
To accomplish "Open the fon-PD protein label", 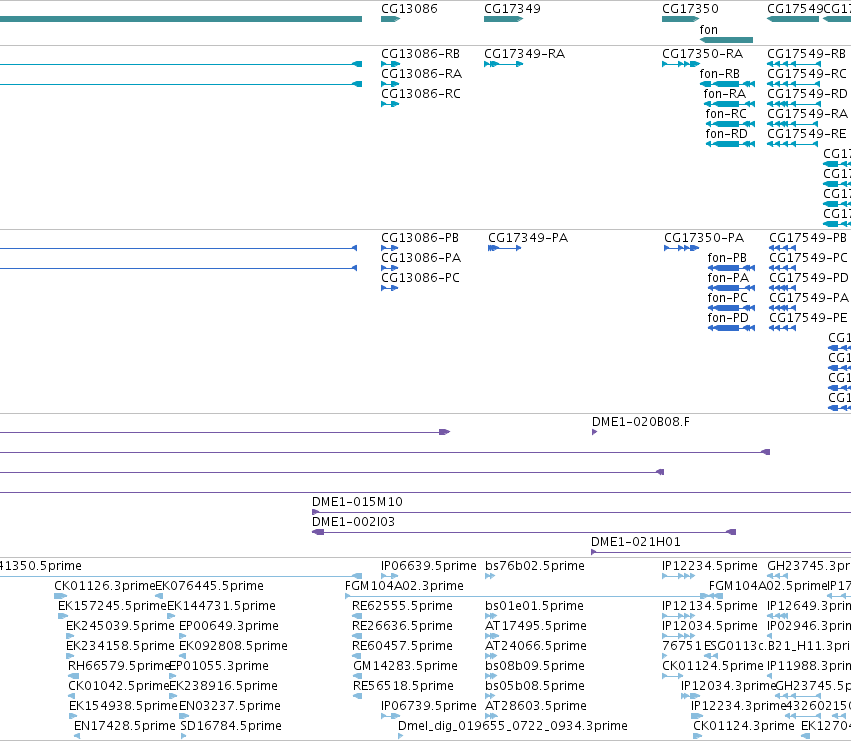I will point(728,318).
